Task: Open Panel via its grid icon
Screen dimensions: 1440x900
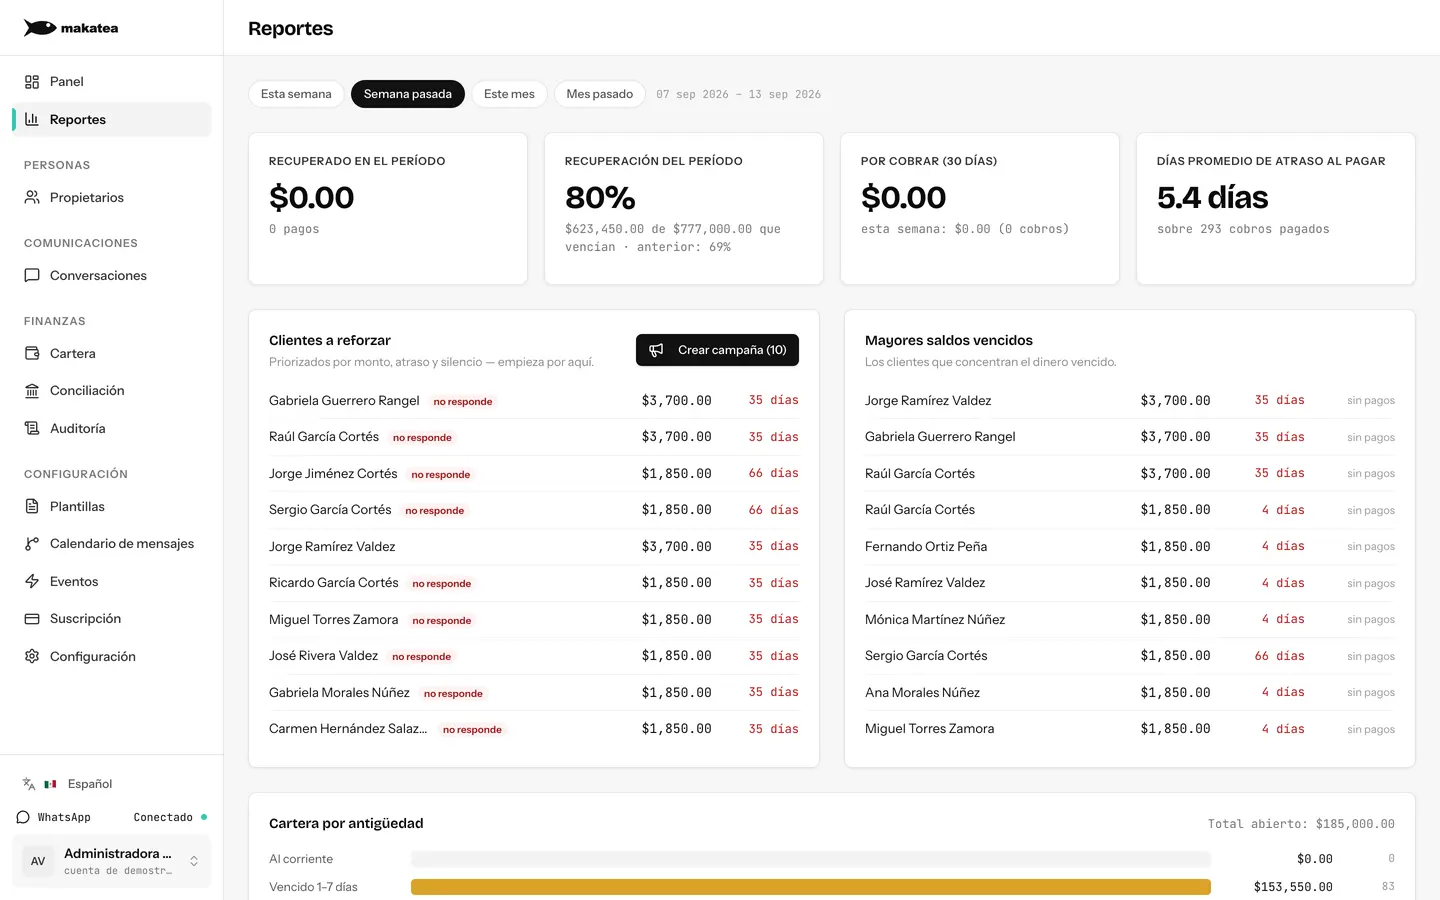Action: click(x=32, y=82)
